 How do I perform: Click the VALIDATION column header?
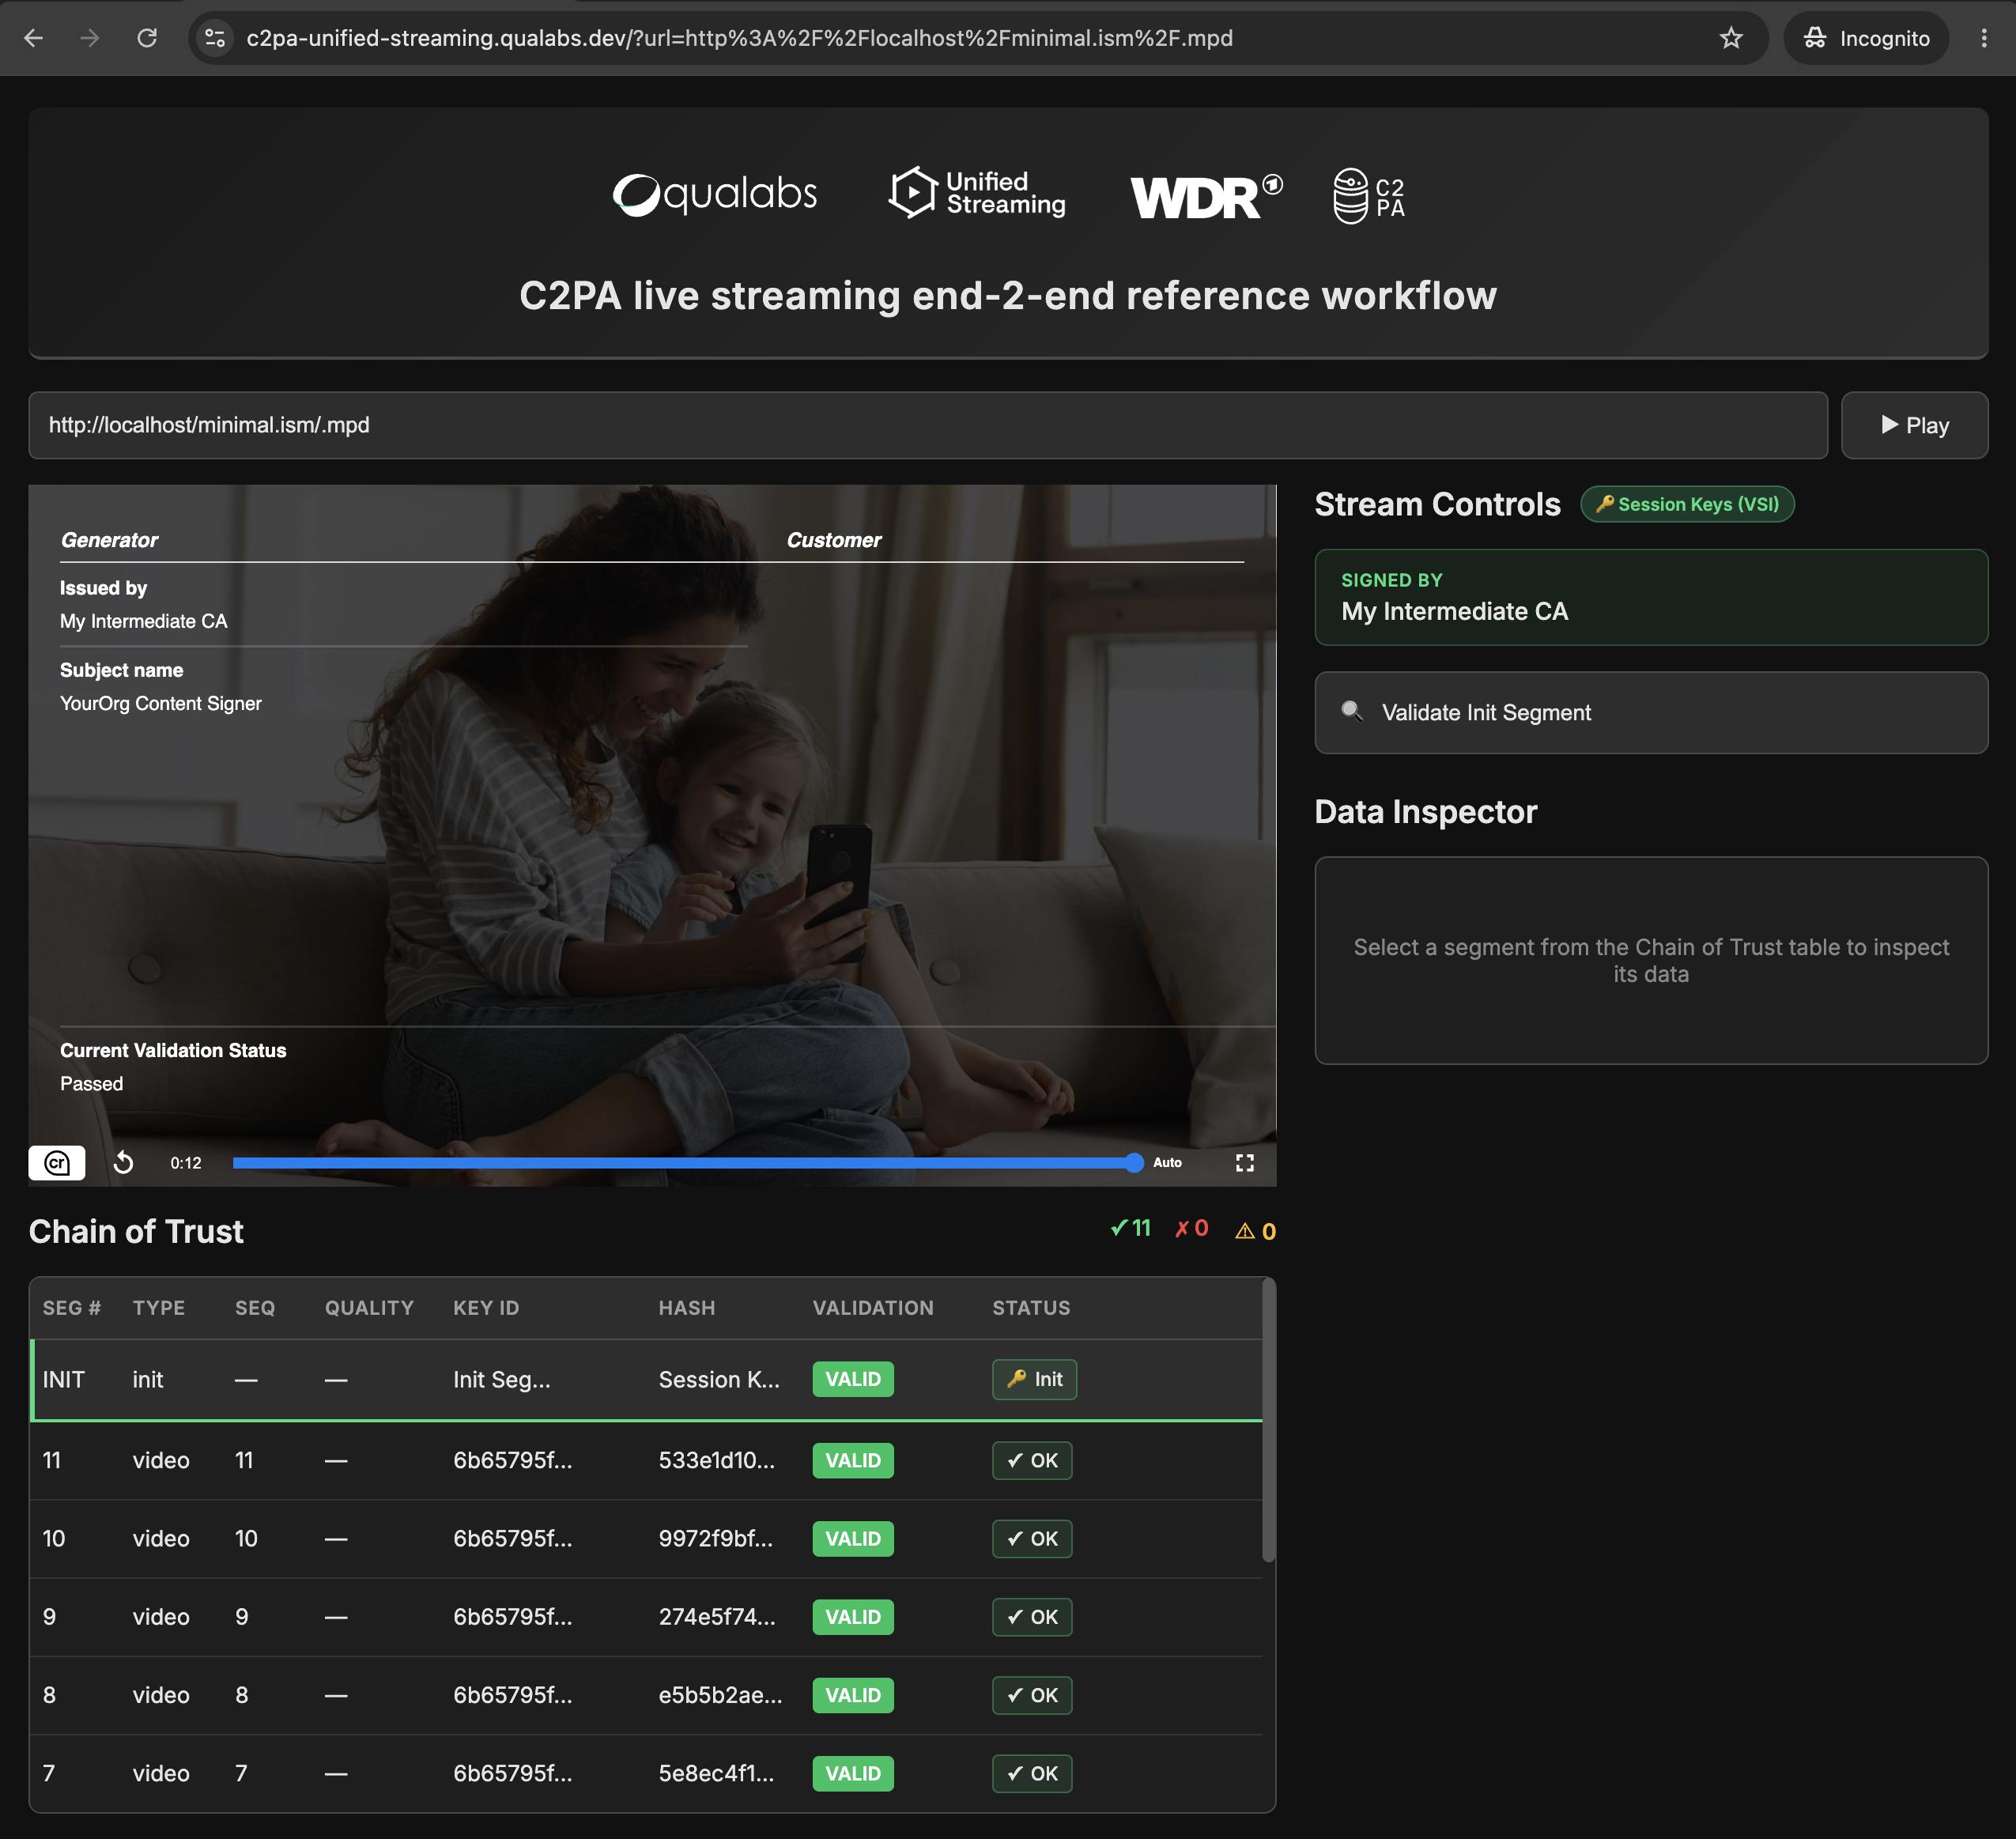[873, 1308]
